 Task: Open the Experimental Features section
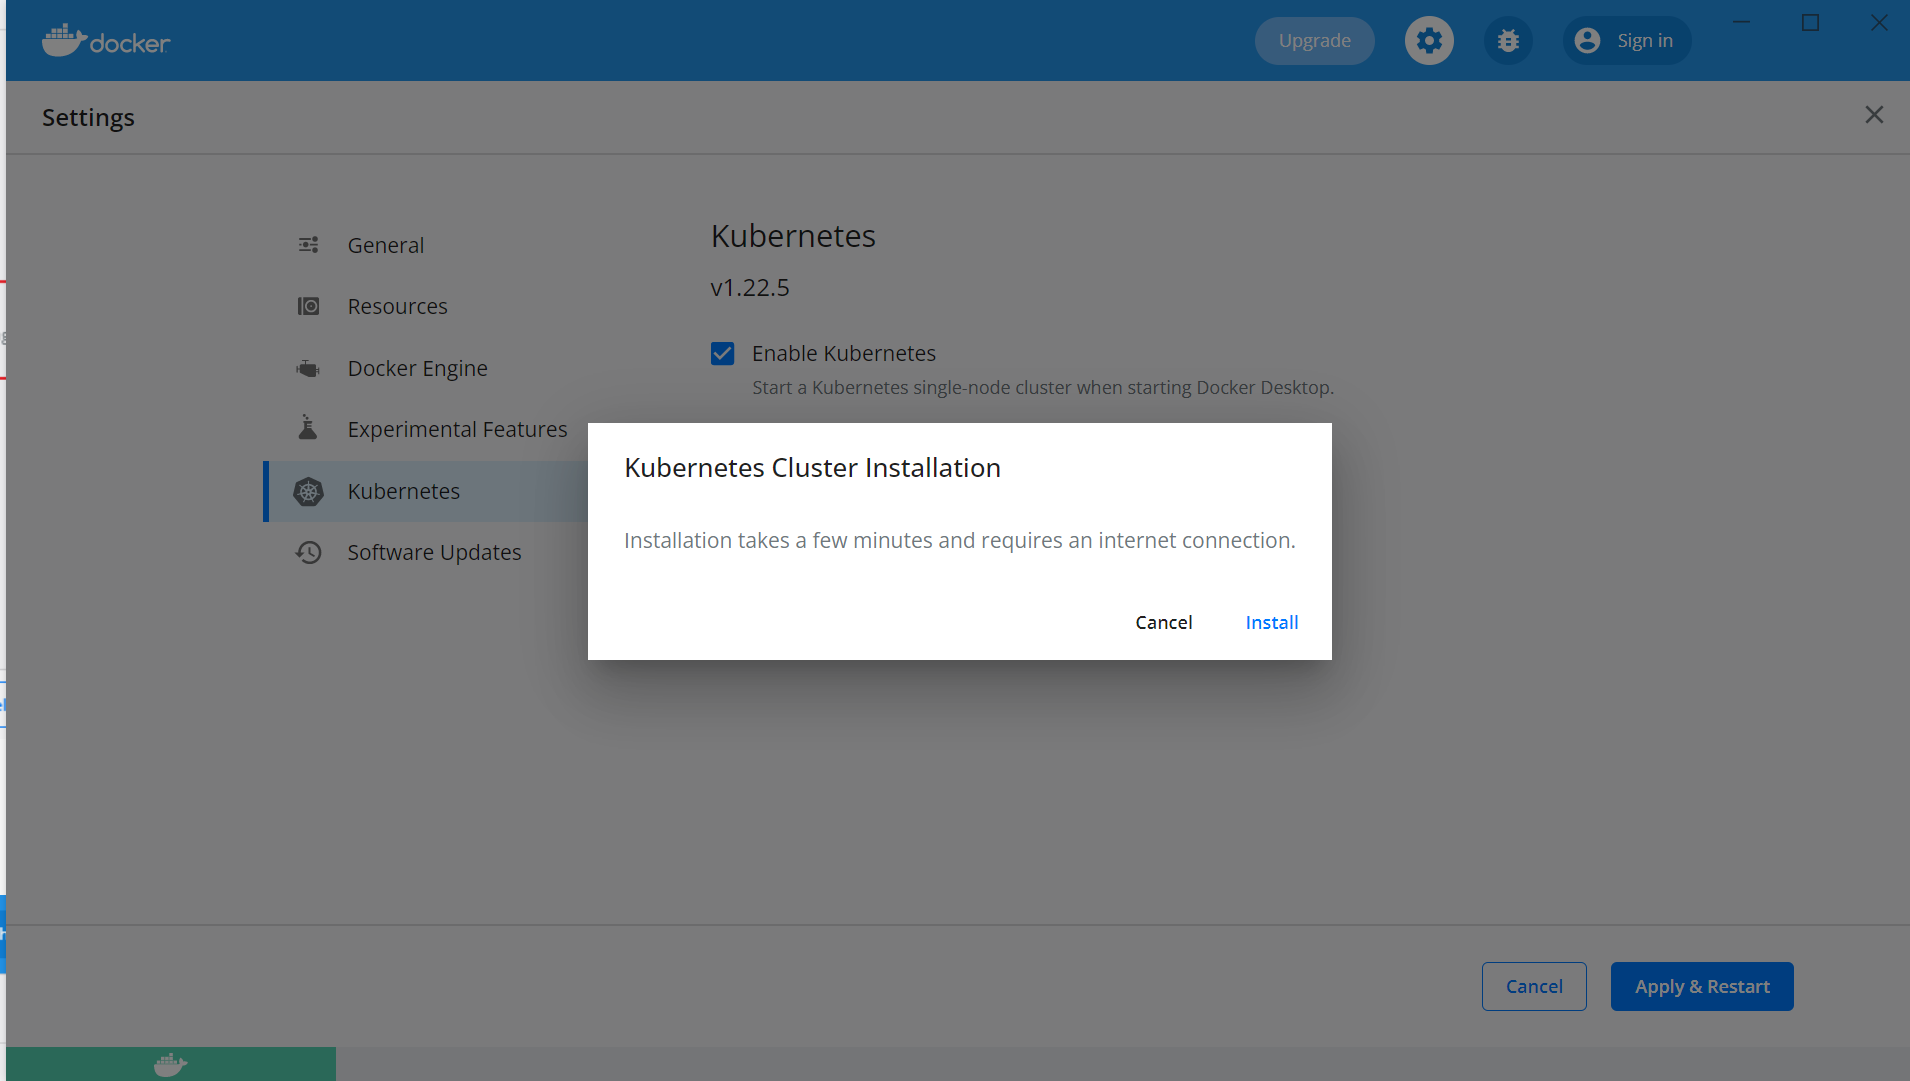click(x=457, y=429)
